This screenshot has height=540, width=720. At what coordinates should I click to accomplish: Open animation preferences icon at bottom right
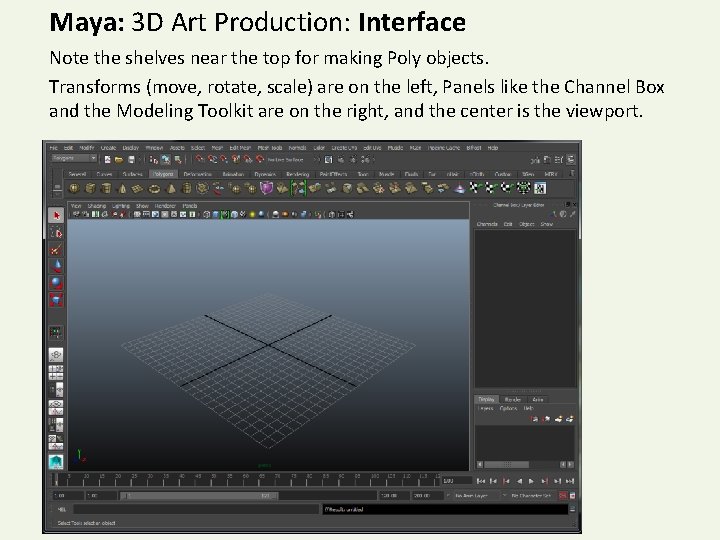573,496
